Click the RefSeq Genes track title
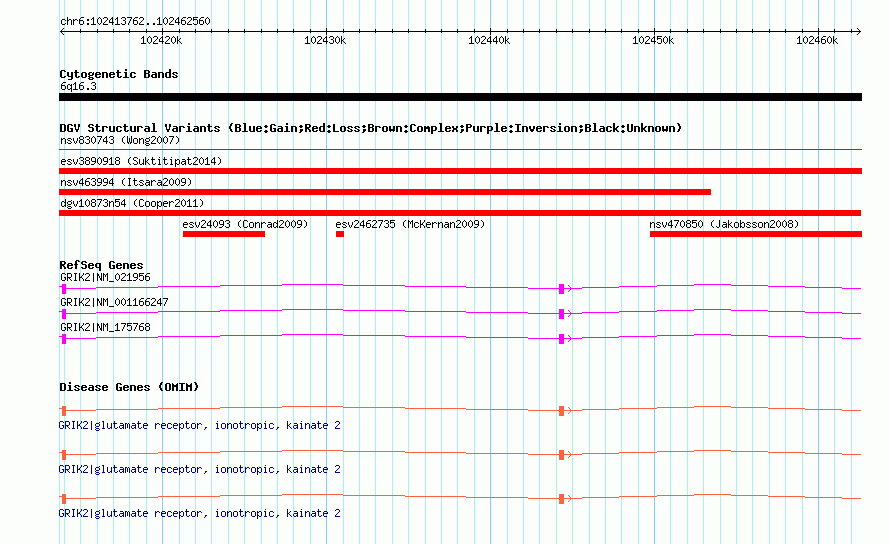The width and height of the screenshot is (890, 544). click(101, 265)
